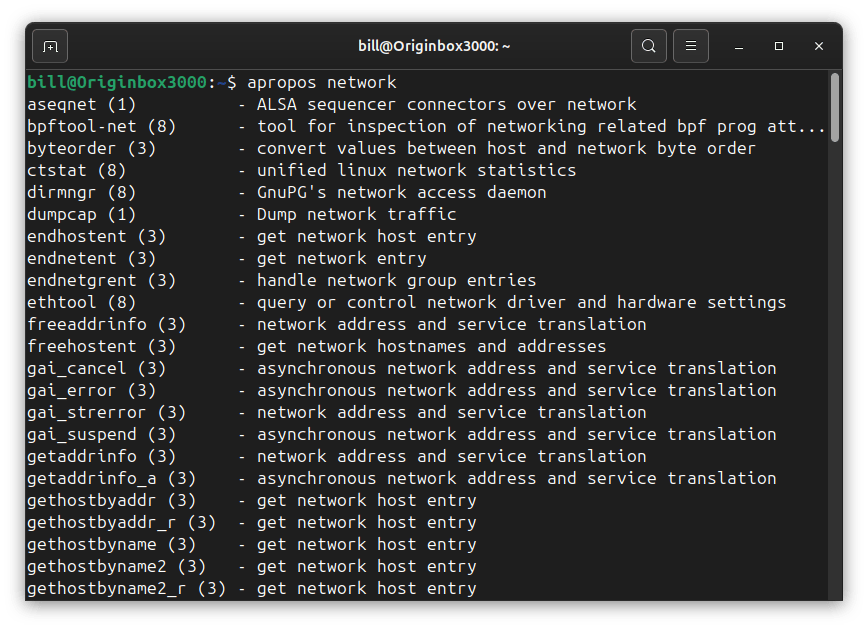Click the bill@Originbox3000 green prompt

[x=117, y=82]
